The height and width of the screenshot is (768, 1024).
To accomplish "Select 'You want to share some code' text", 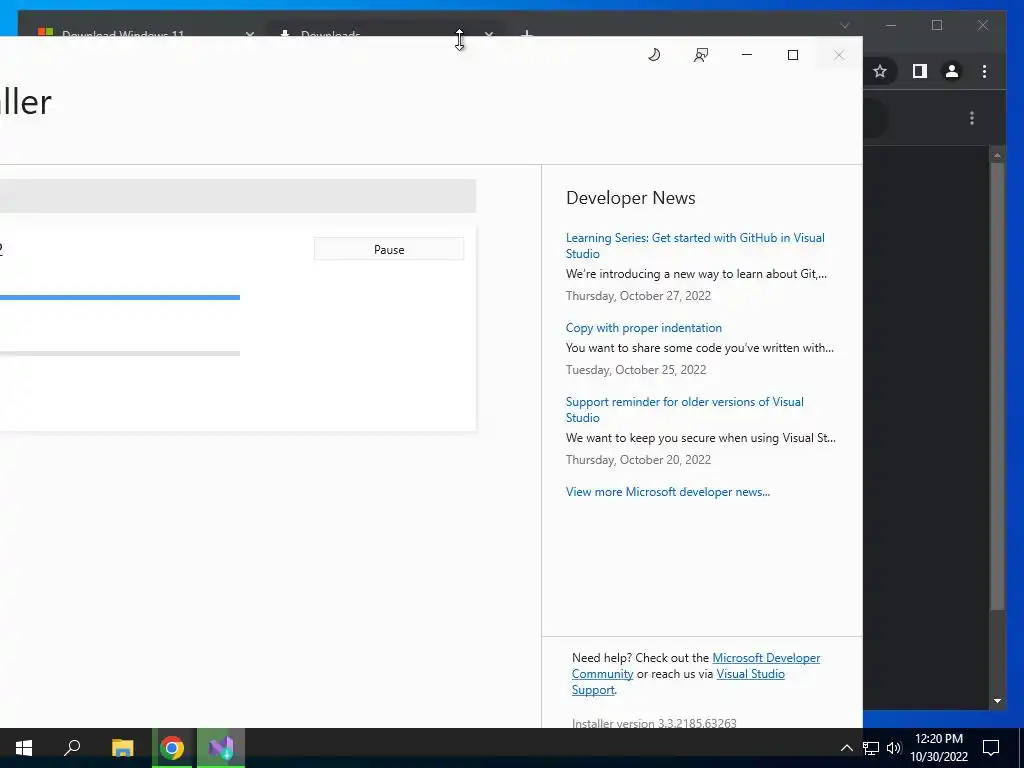I will 699,348.
